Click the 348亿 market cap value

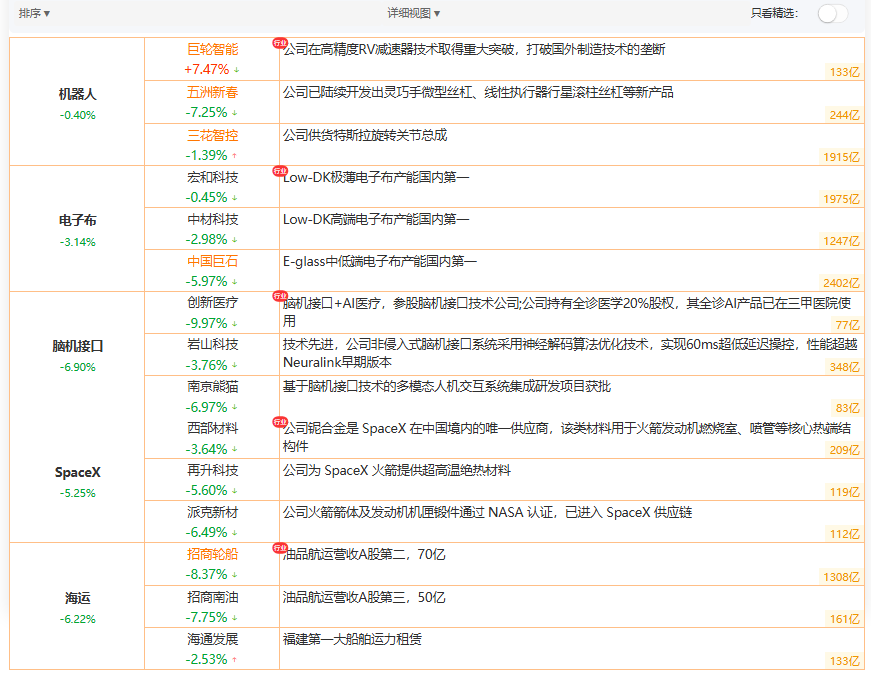(x=844, y=367)
